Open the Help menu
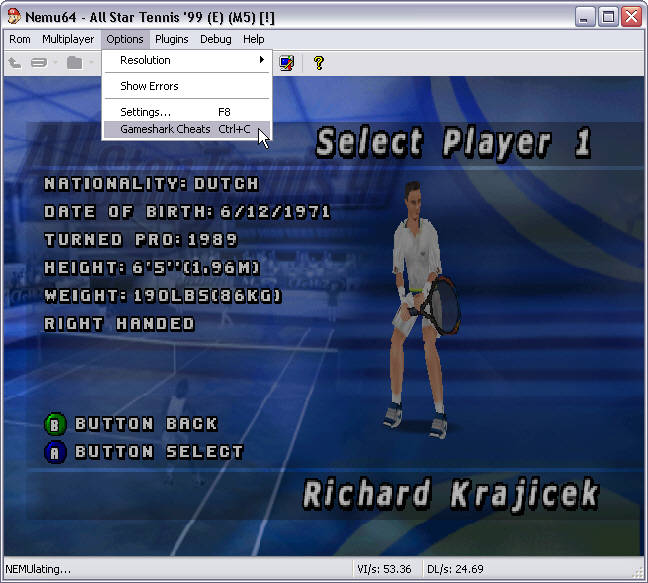 point(253,39)
